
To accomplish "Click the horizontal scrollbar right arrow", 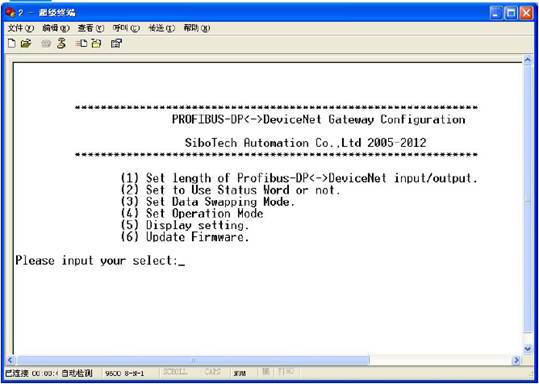I will click(516, 360).
